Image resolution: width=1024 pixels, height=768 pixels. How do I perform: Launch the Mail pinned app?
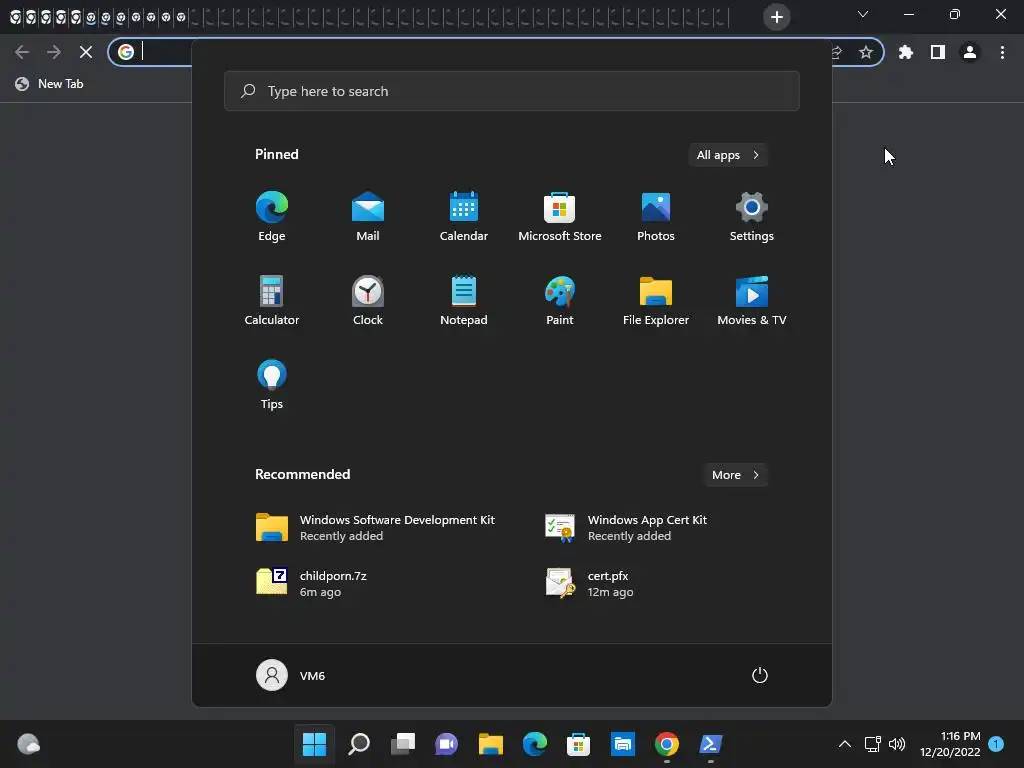point(368,217)
